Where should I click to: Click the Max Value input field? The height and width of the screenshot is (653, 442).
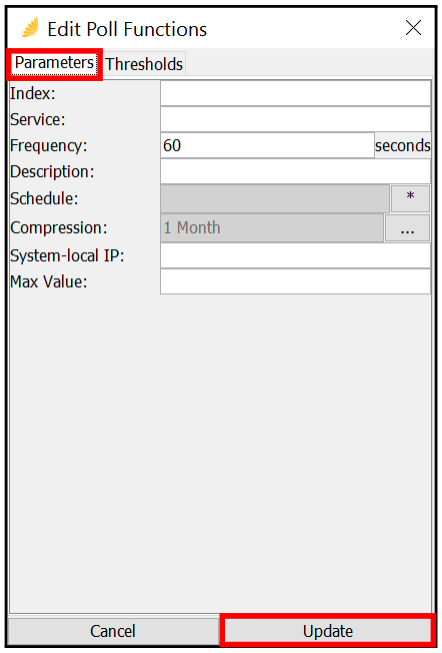295,282
